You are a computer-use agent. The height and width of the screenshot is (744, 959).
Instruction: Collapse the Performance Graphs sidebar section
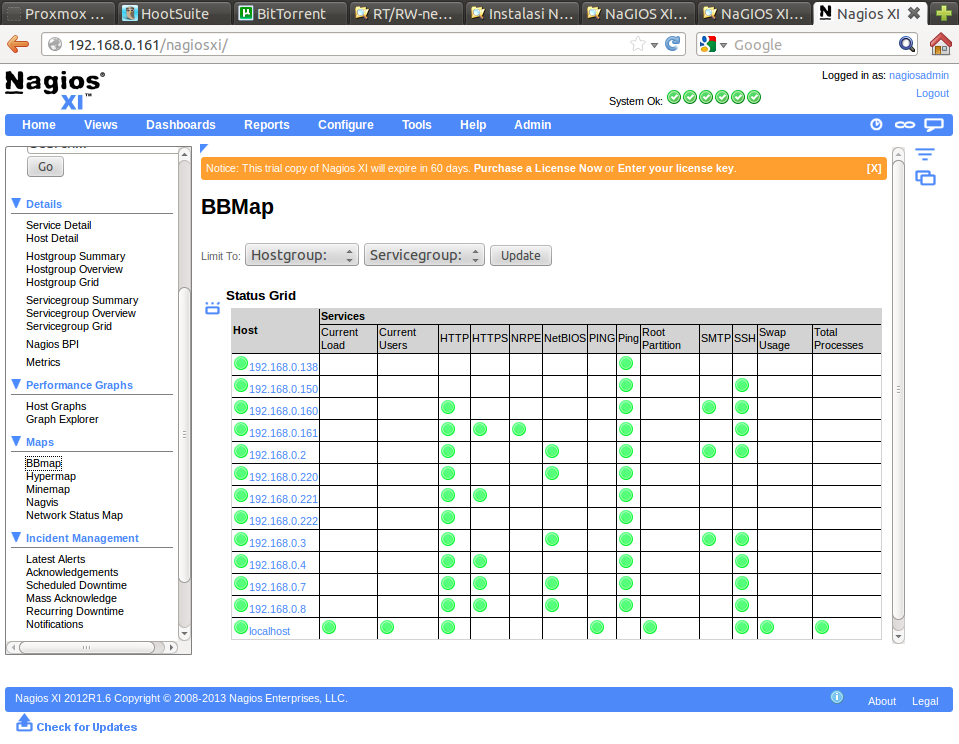16,385
